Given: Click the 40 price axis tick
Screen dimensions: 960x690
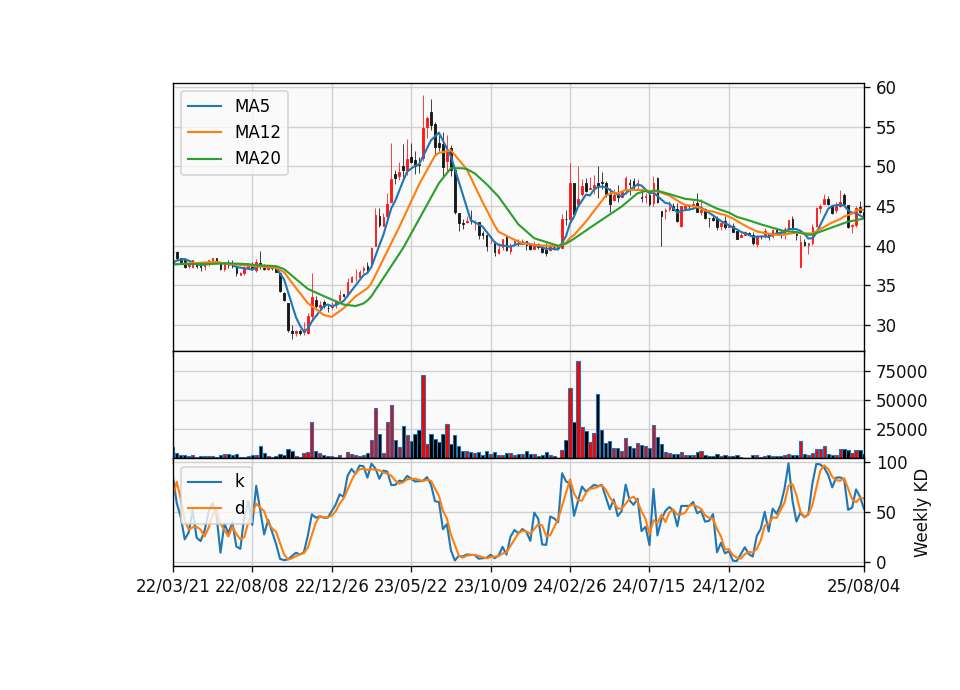Looking at the screenshot, I should click(886, 247).
